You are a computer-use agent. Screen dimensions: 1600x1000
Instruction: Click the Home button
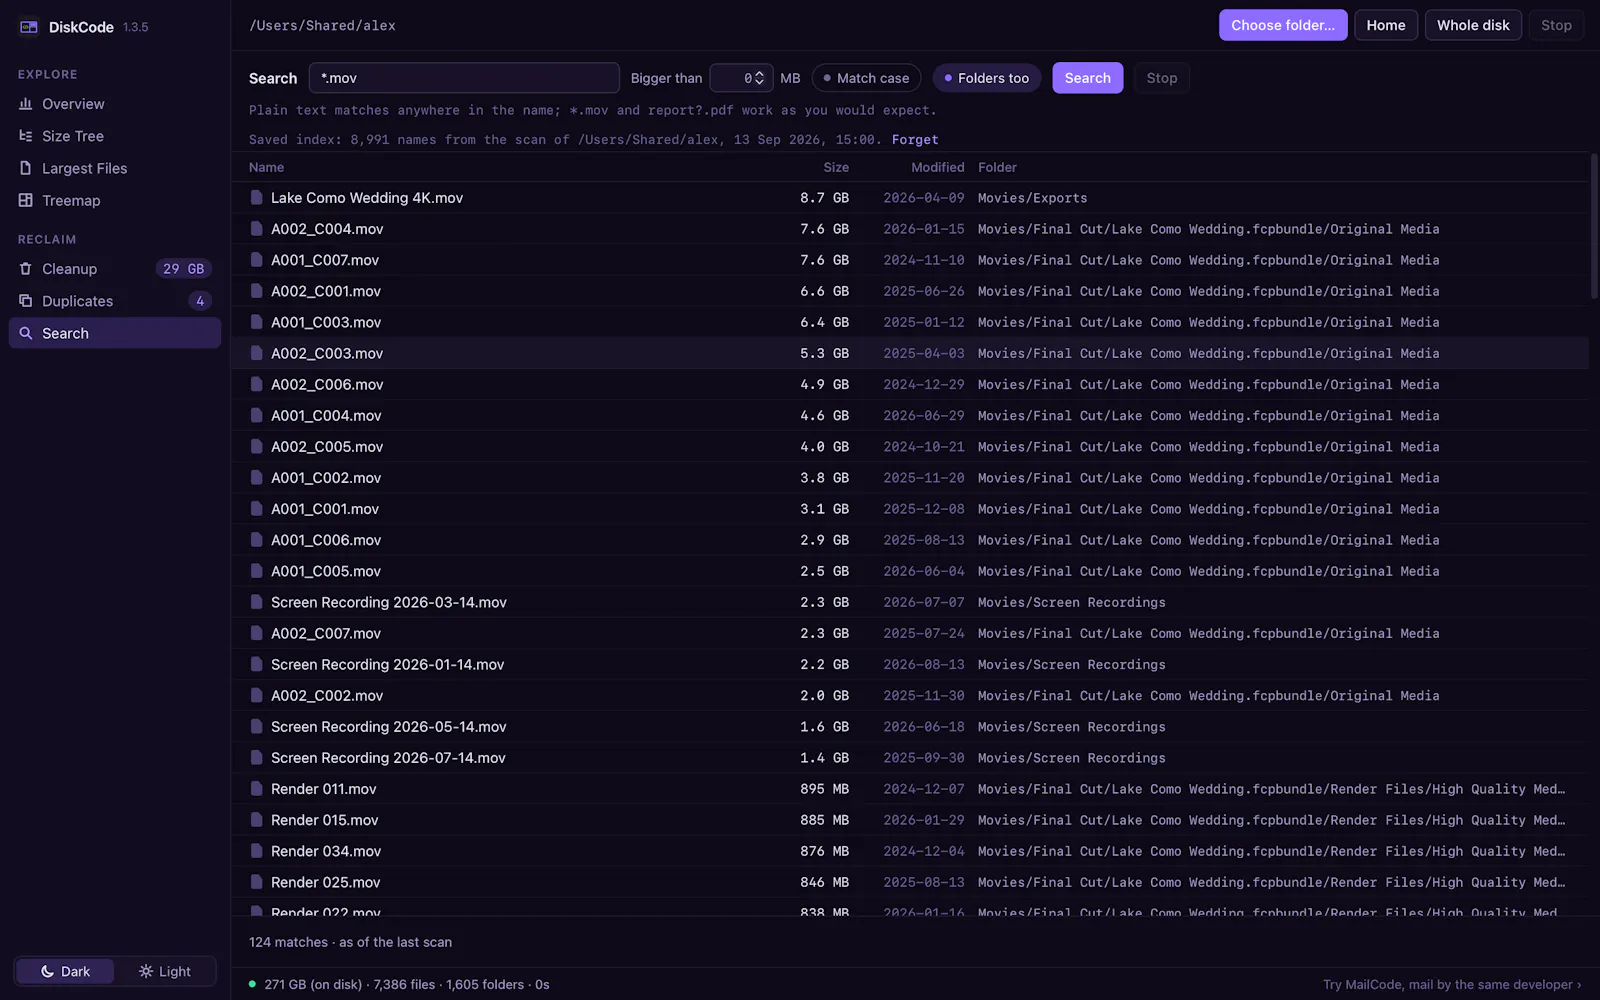pos(1386,25)
